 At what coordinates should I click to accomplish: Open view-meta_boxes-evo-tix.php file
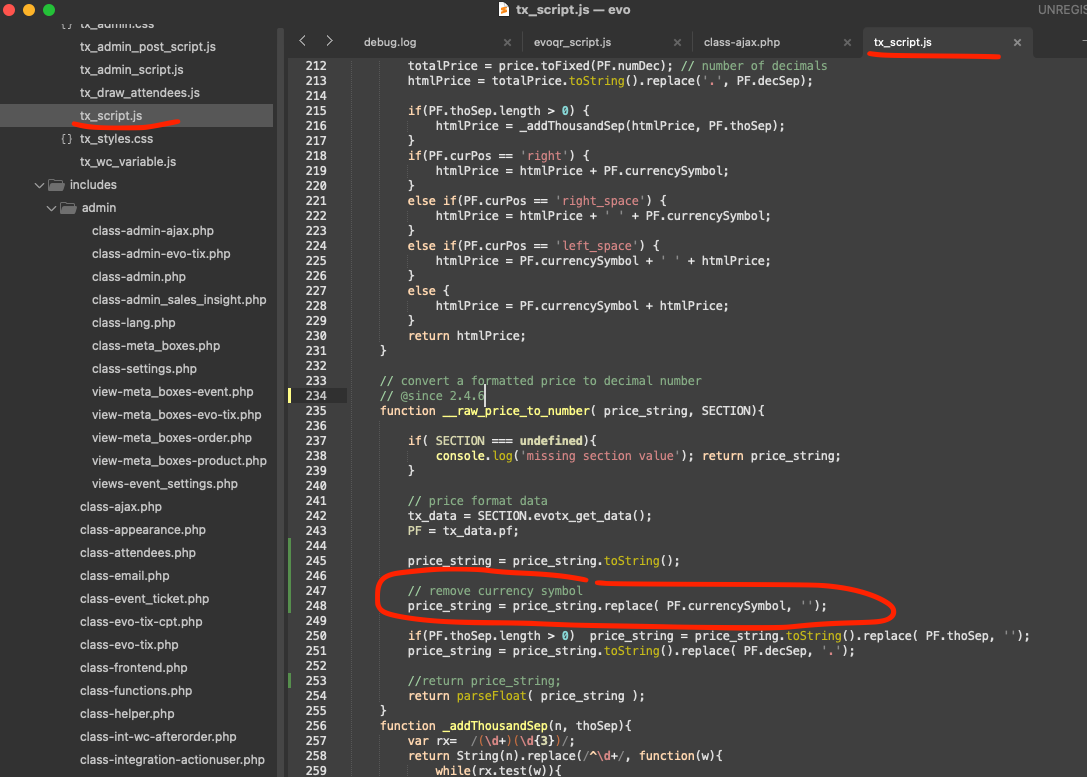pos(177,414)
